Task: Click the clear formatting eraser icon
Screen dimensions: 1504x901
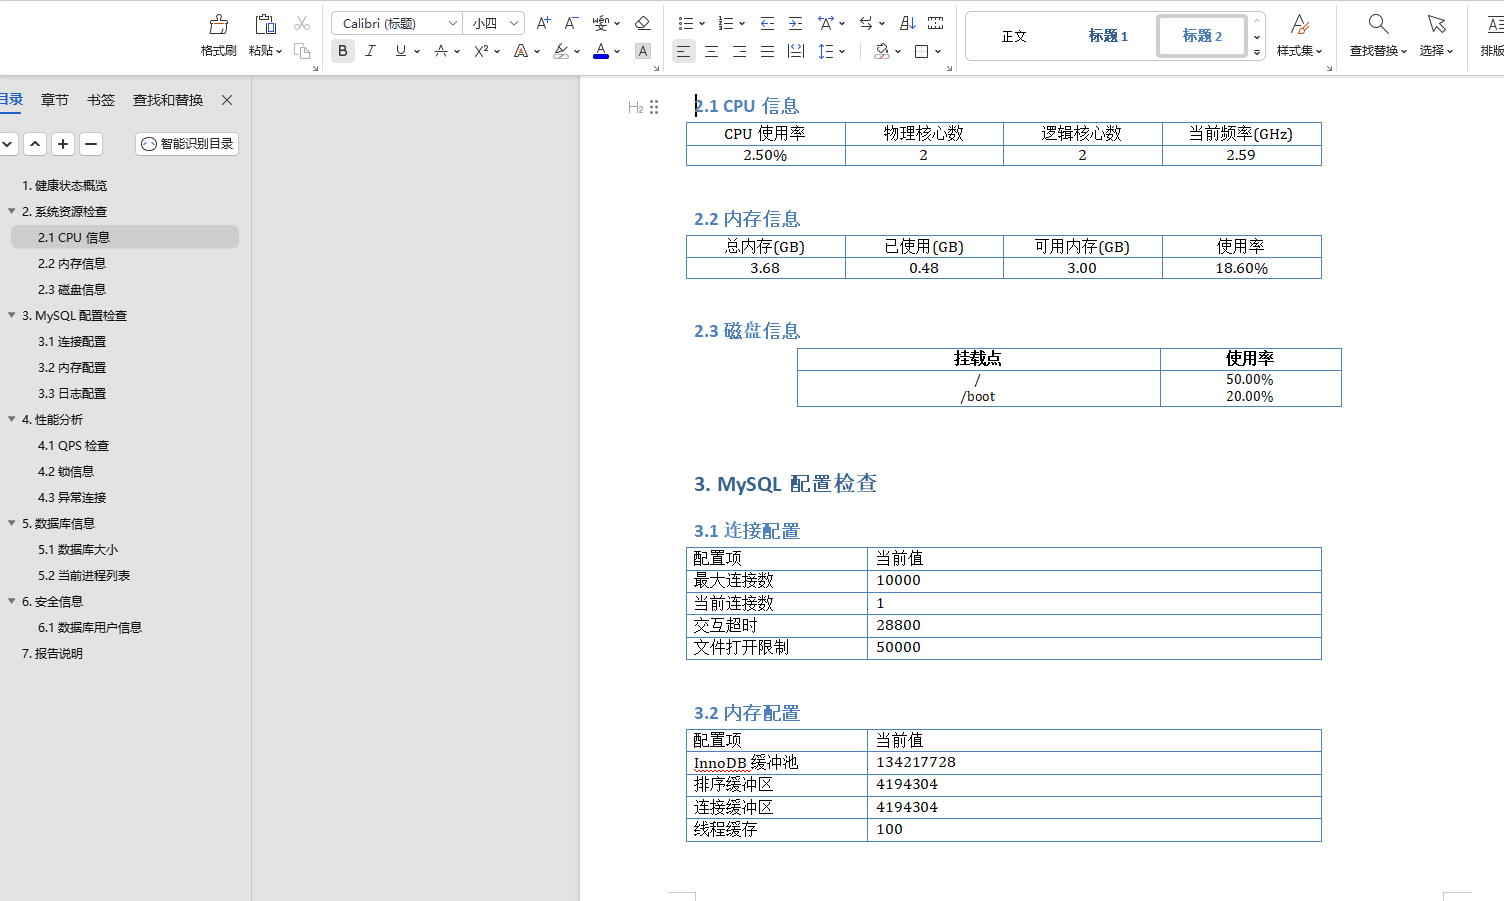Action: pyautogui.click(x=643, y=23)
